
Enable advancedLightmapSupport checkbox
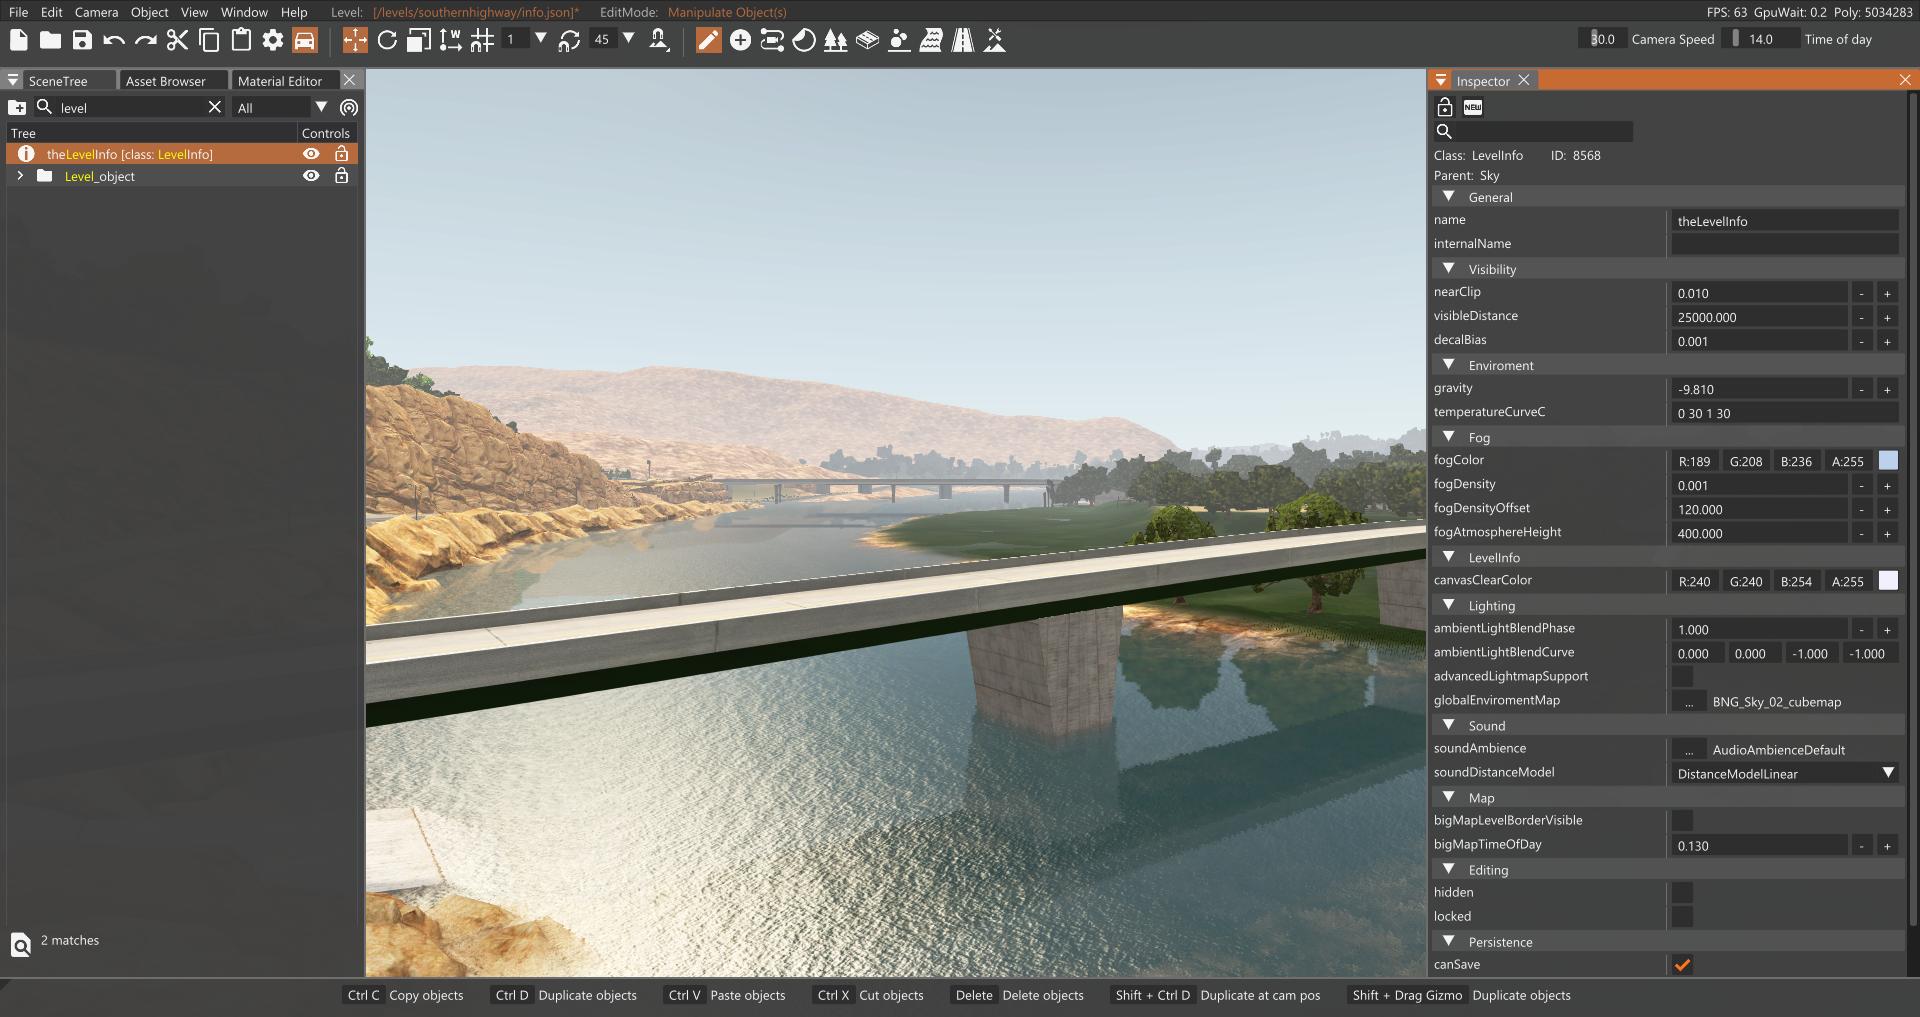coord(1683,677)
